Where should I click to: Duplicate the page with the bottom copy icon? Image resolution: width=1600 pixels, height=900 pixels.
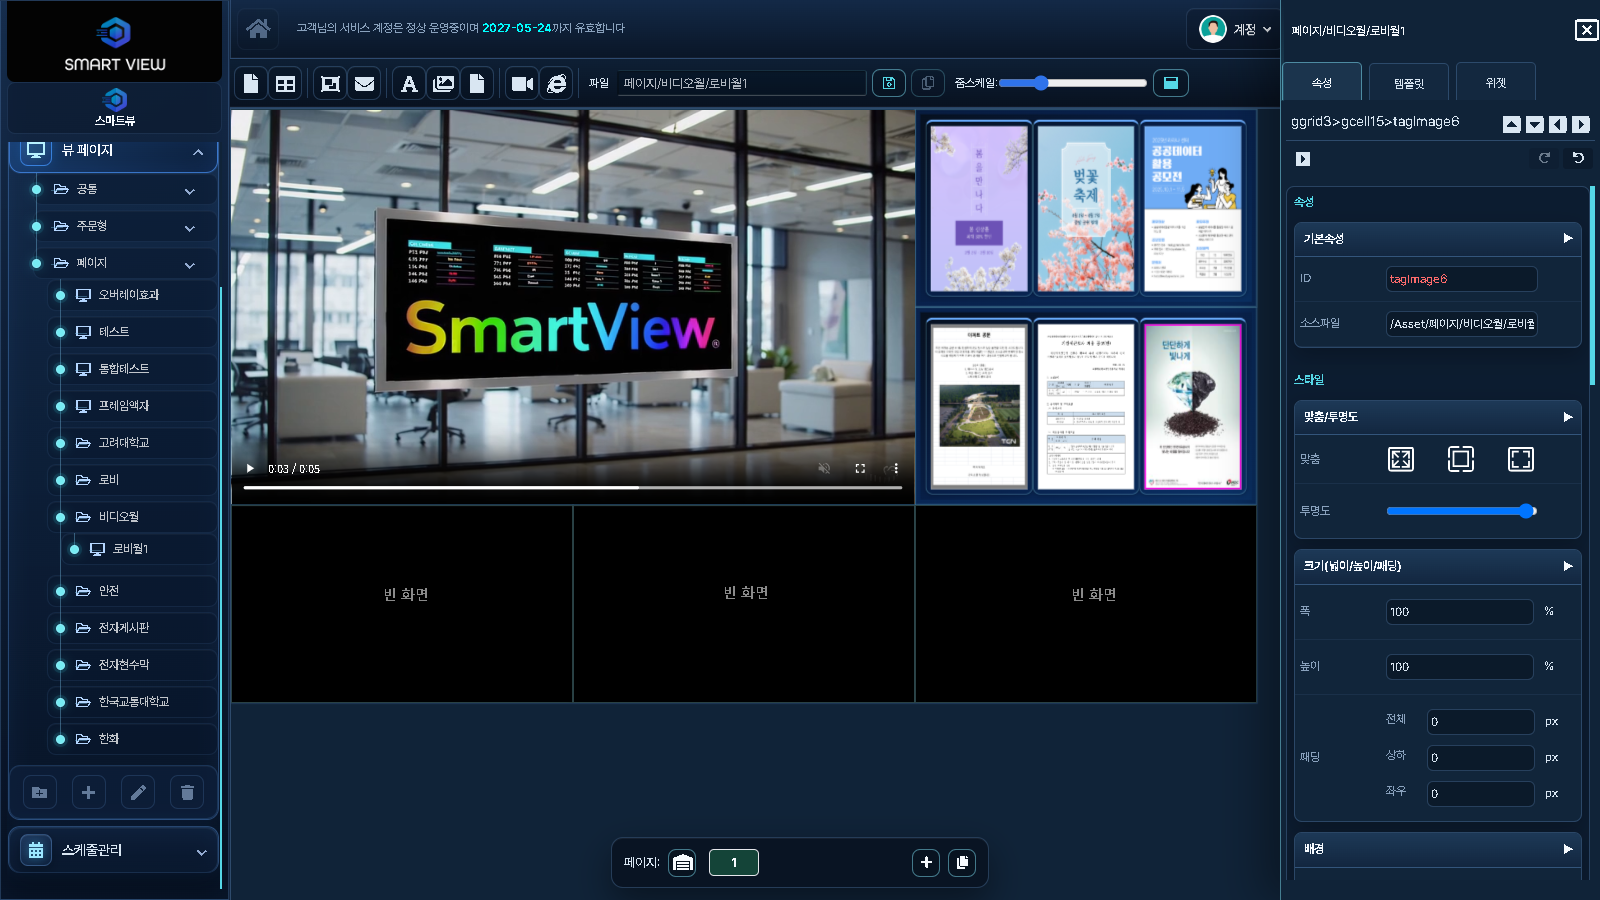click(962, 862)
